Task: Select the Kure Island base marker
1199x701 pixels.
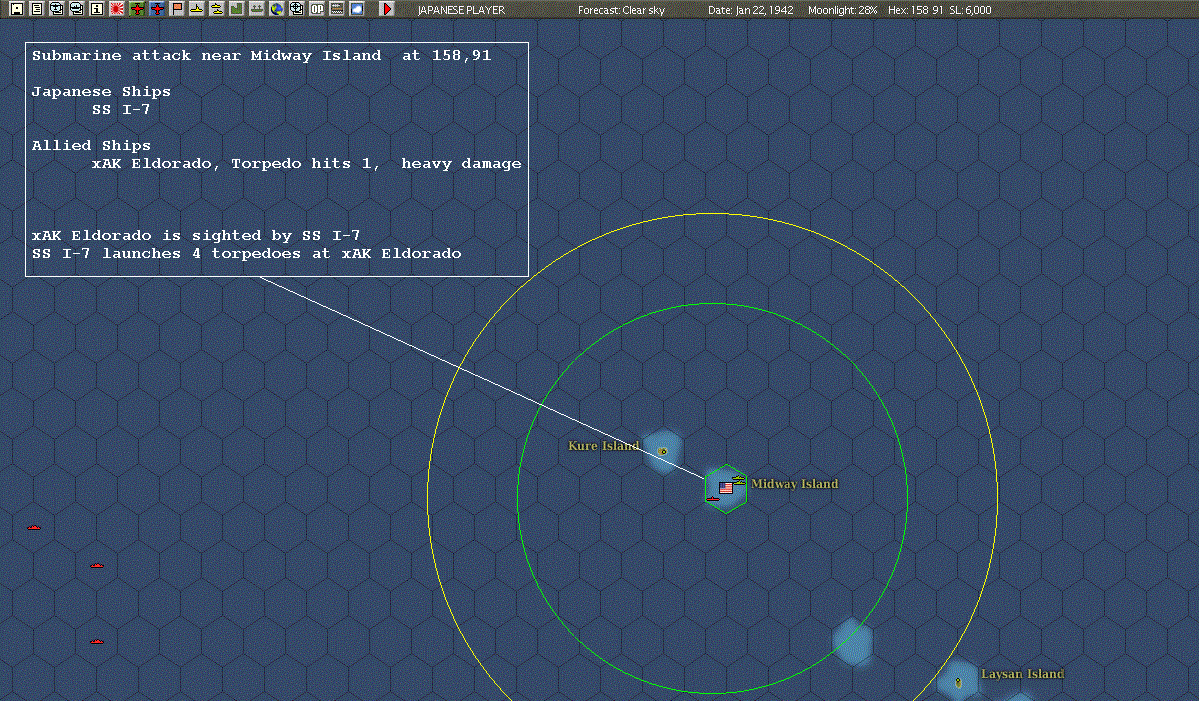Action: pos(662,451)
